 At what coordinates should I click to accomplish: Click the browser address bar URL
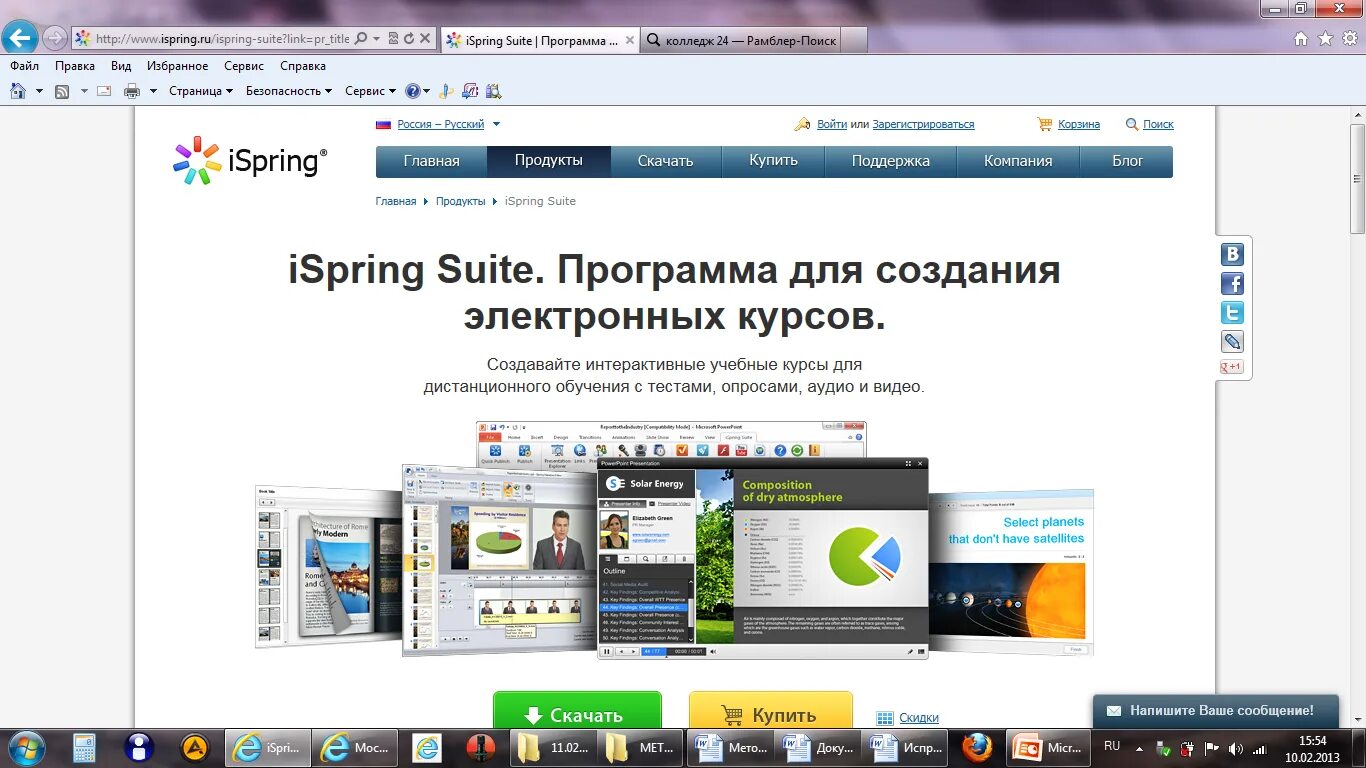click(222, 39)
